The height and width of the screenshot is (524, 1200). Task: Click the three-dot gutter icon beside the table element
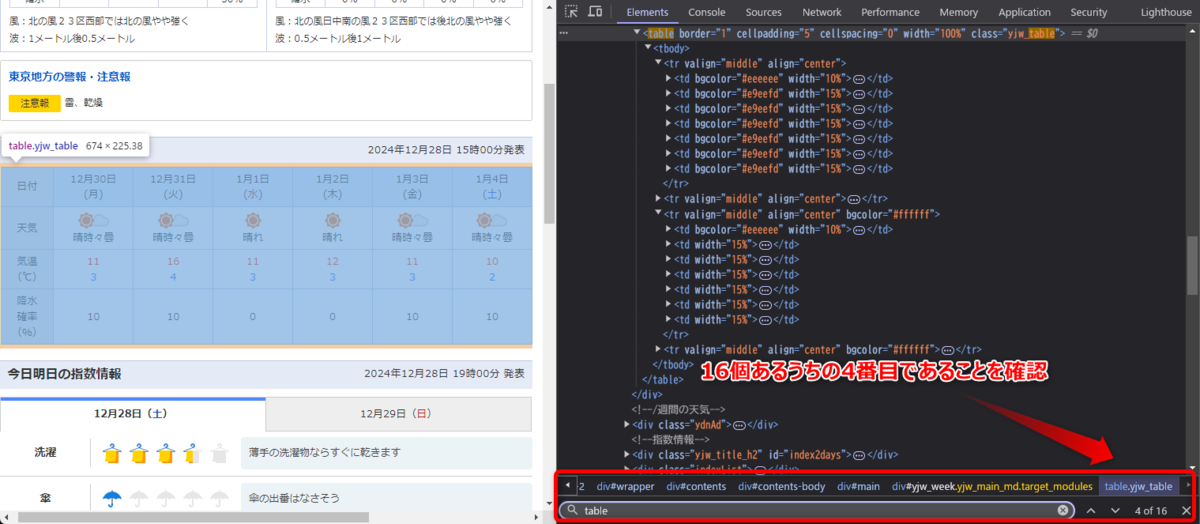pyautogui.click(x=564, y=33)
